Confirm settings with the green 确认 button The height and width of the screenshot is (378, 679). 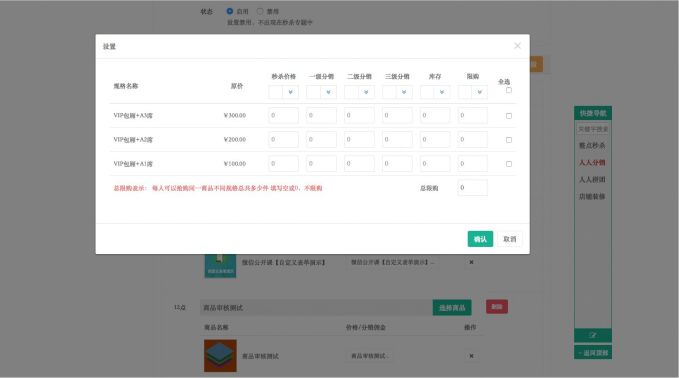[480, 239]
